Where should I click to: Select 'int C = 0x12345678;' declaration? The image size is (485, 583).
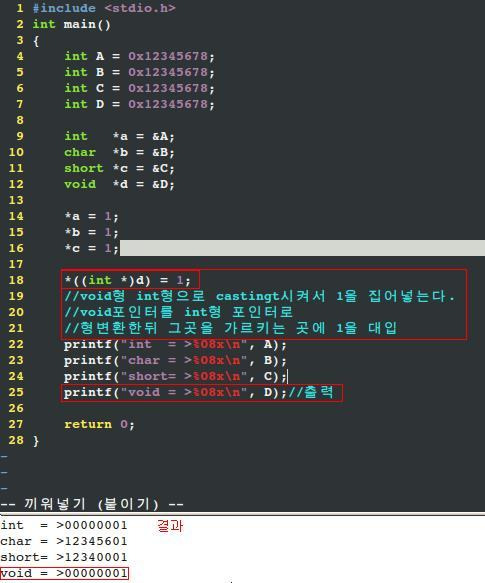tap(139, 88)
